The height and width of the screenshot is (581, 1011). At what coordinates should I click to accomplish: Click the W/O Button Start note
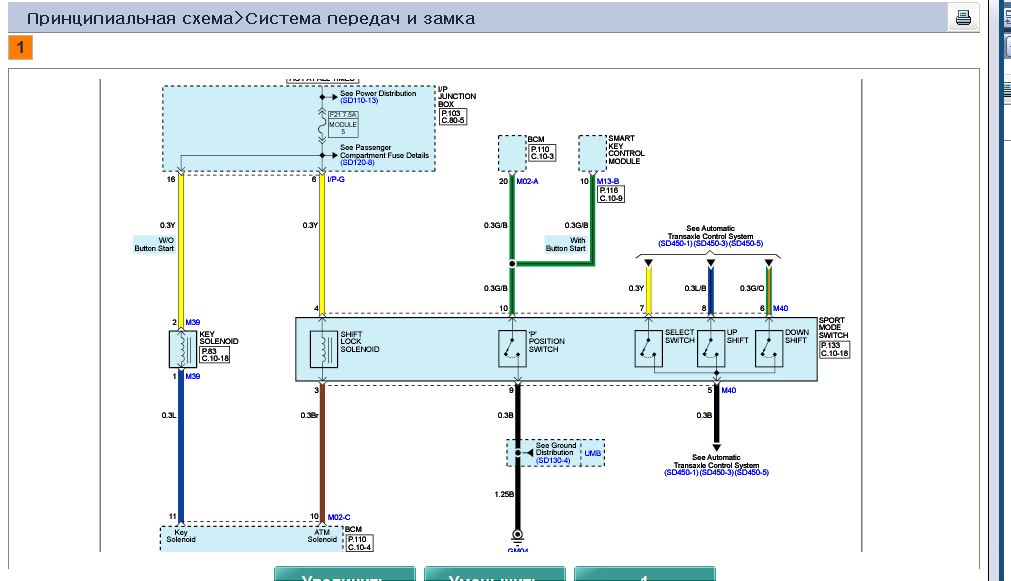(x=154, y=244)
